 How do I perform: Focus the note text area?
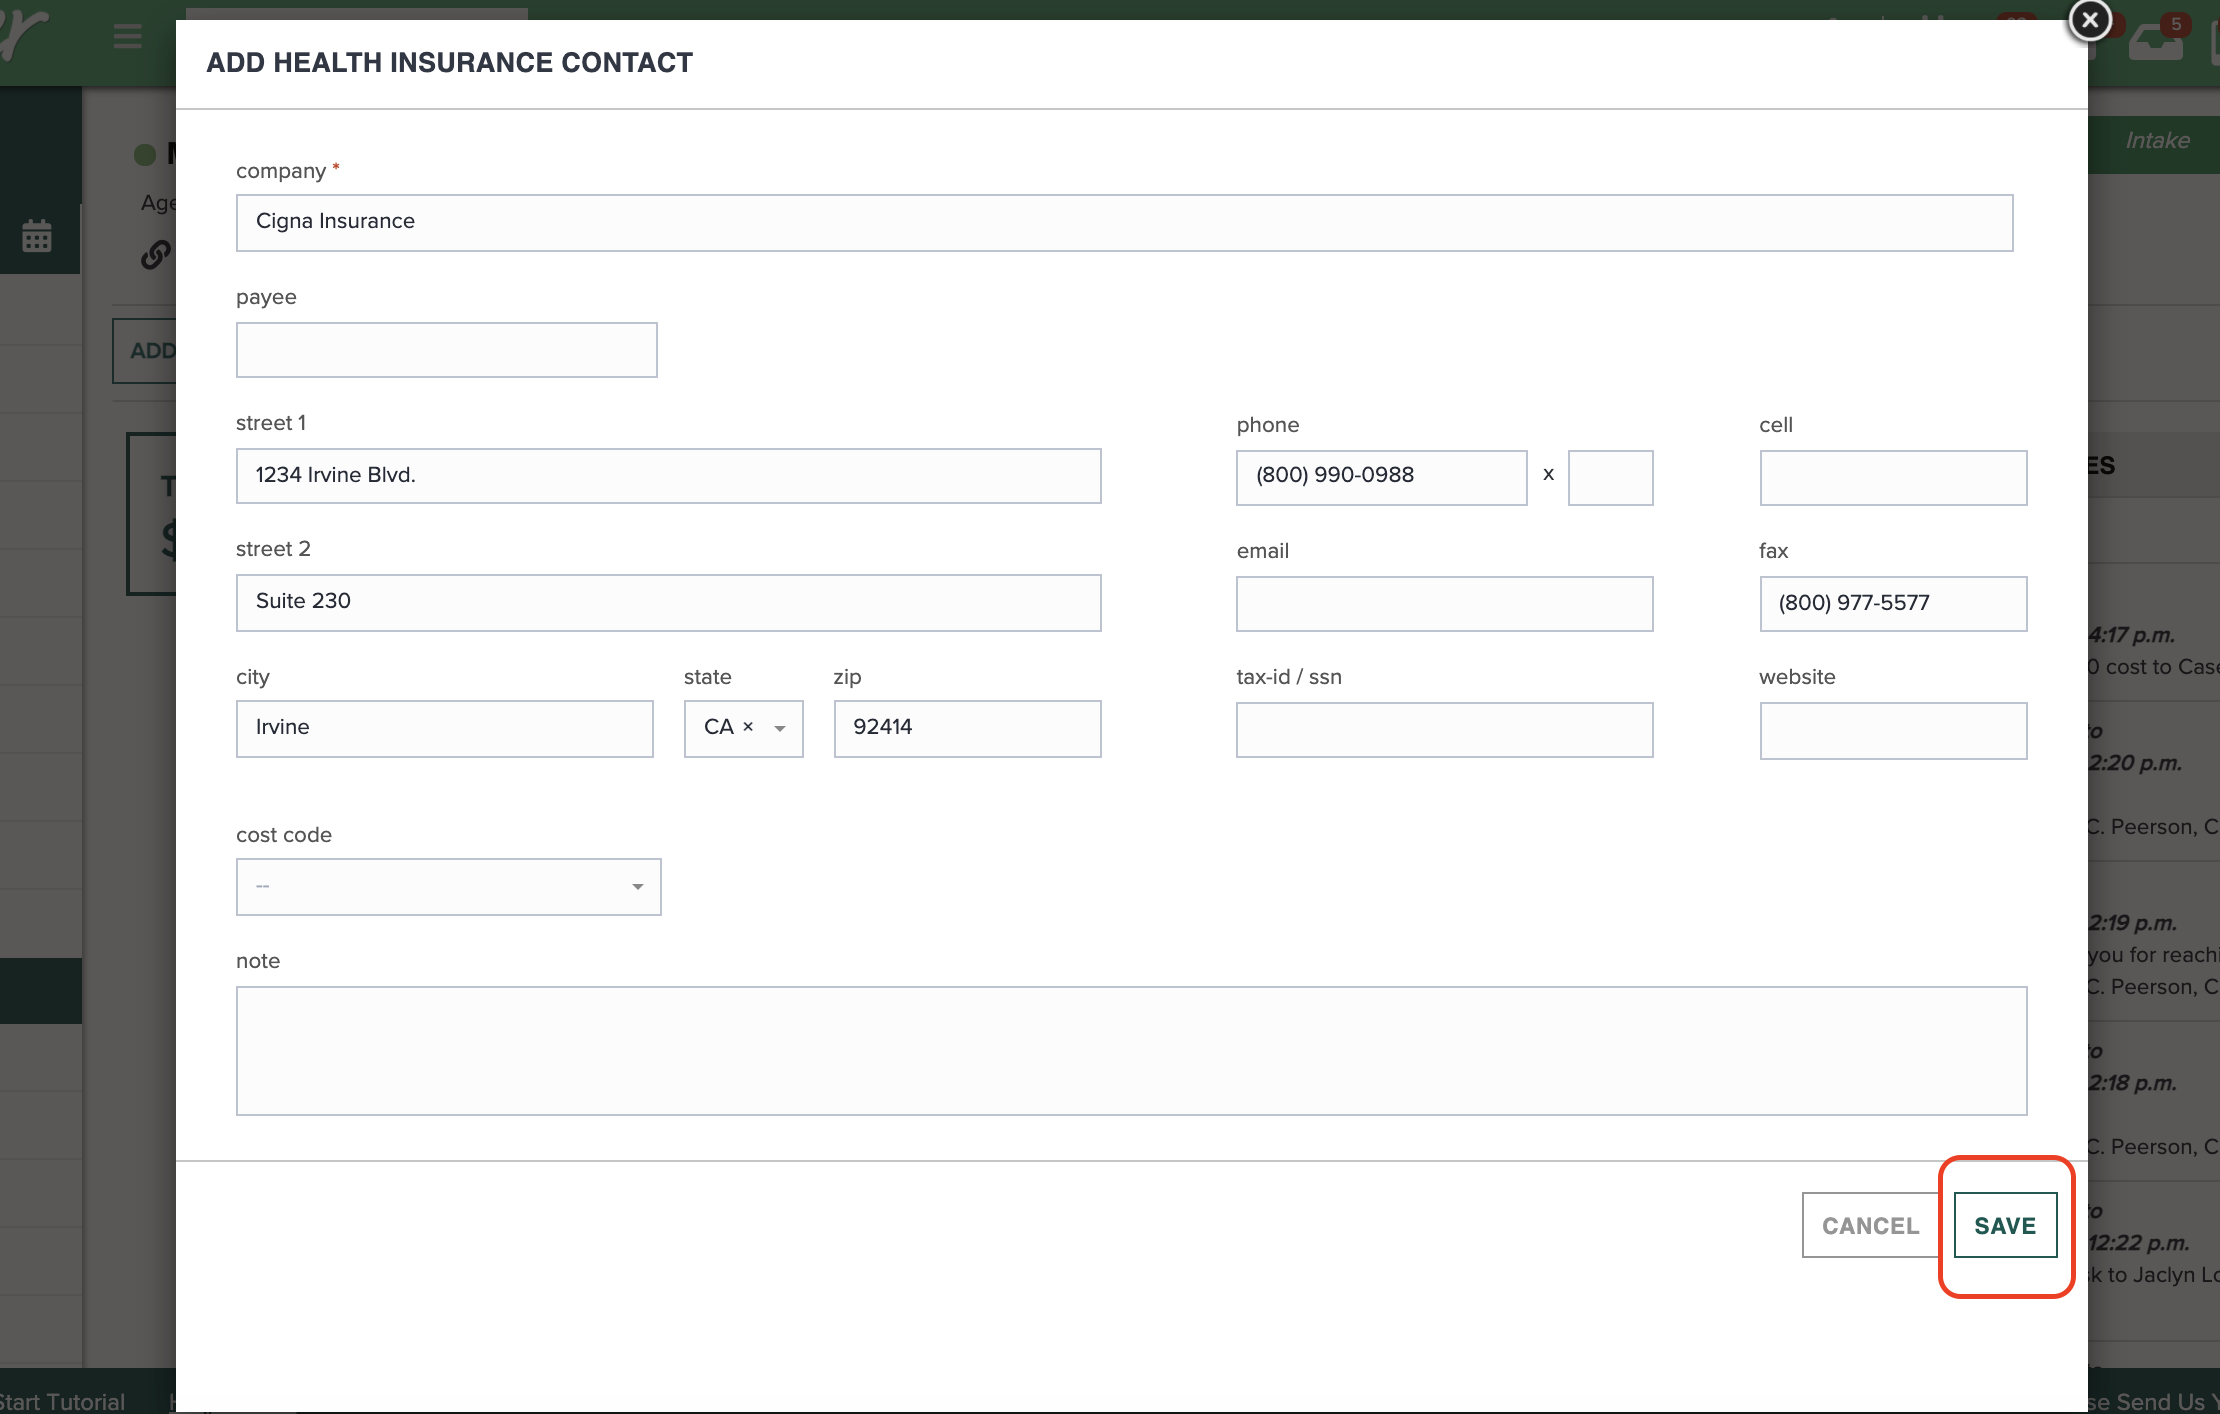pos(1131,1050)
